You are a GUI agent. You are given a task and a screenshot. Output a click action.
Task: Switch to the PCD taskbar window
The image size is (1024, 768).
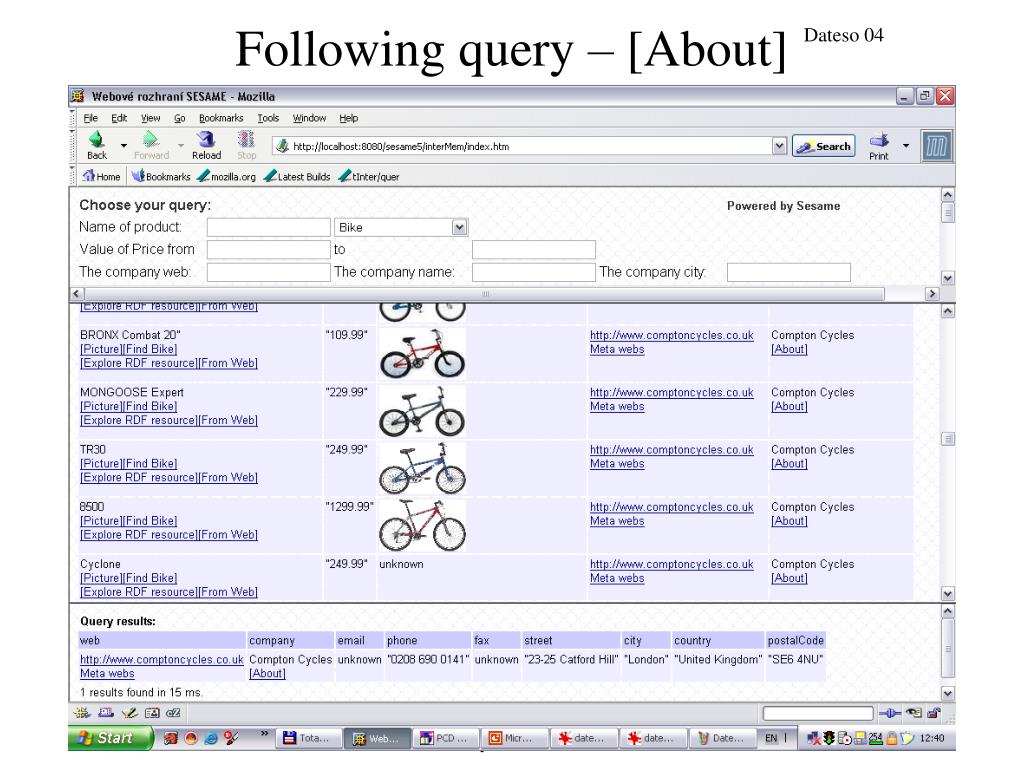(445, 738)
